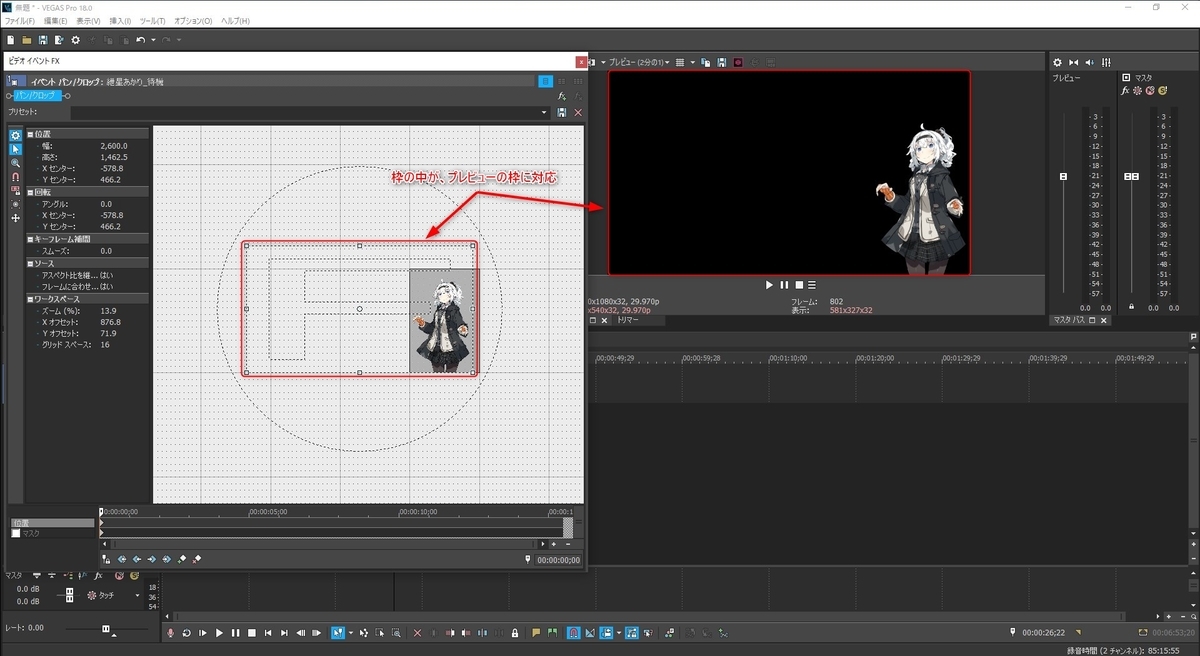Create a new project from main toolbar

click(10, 40)
